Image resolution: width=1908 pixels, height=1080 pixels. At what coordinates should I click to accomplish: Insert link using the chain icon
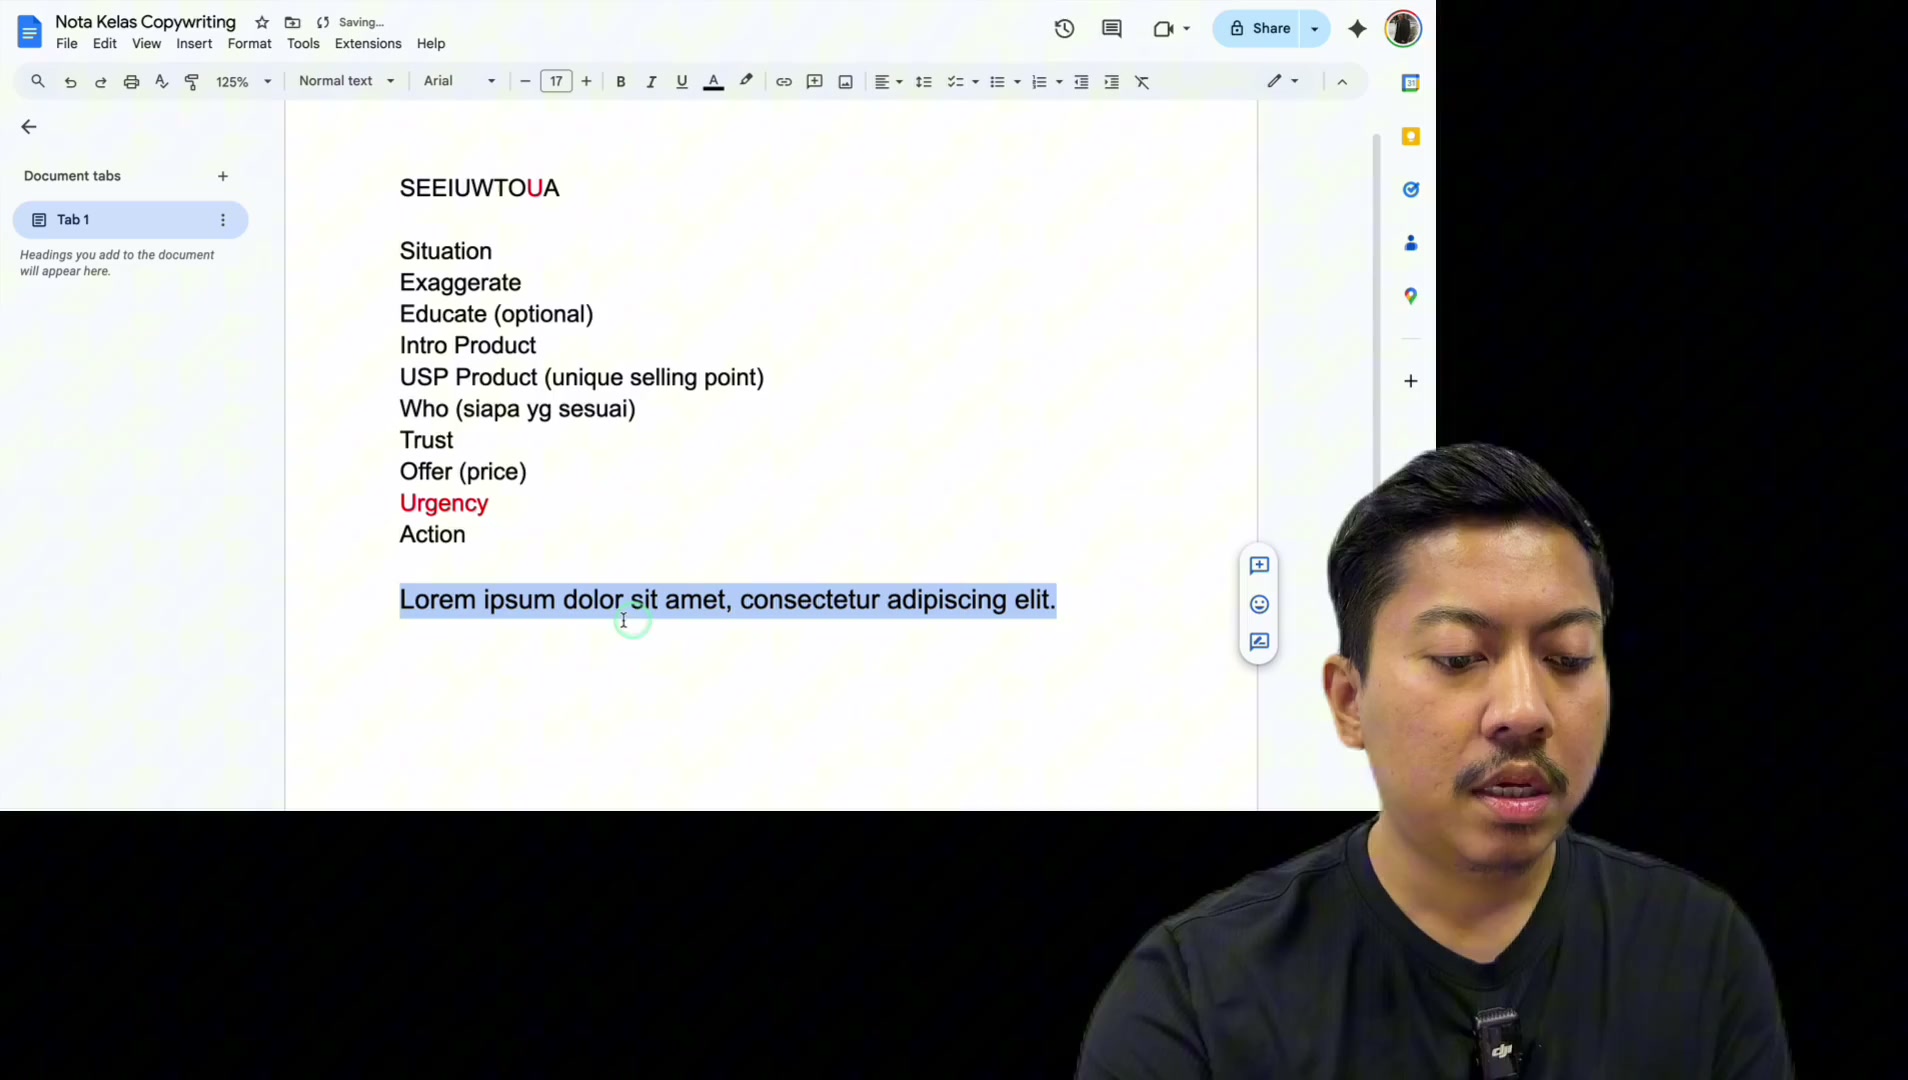[x=784, y=82]
